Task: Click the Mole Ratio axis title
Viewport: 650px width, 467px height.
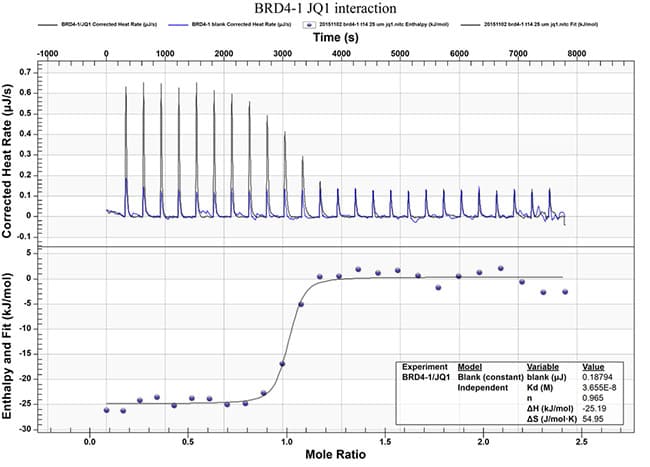Action: click(x=335, y=455)
